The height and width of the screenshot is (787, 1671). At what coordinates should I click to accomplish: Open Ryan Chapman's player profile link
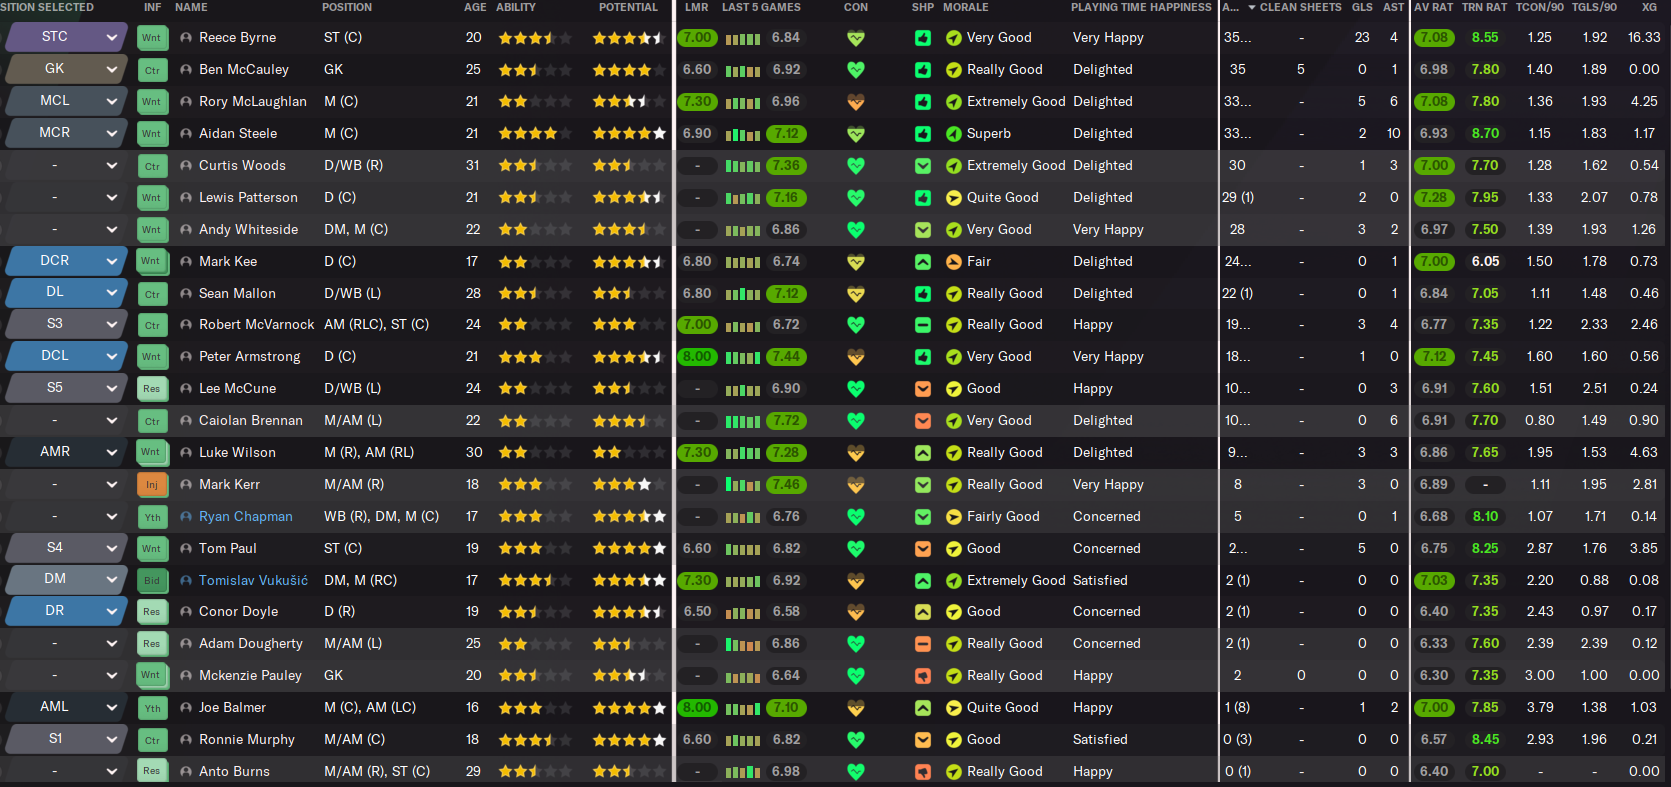click(x=246, y=517)
